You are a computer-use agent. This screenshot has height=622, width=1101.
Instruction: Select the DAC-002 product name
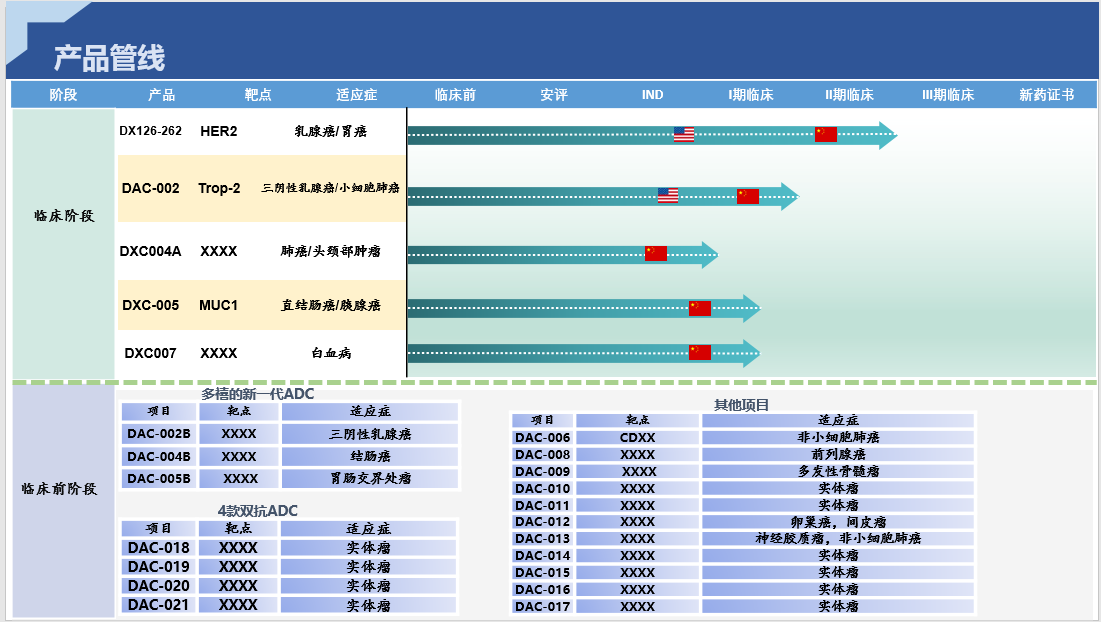tap(151, 188)
